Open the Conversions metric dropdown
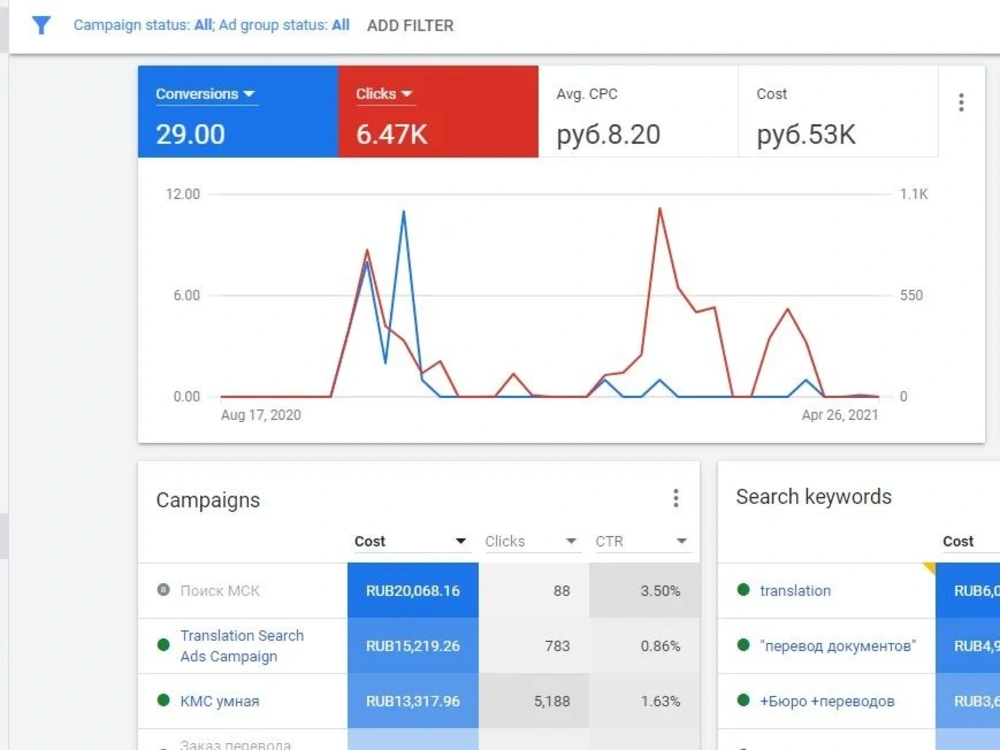This screenshot has height=750, width=1000. (x=205, y=94)
